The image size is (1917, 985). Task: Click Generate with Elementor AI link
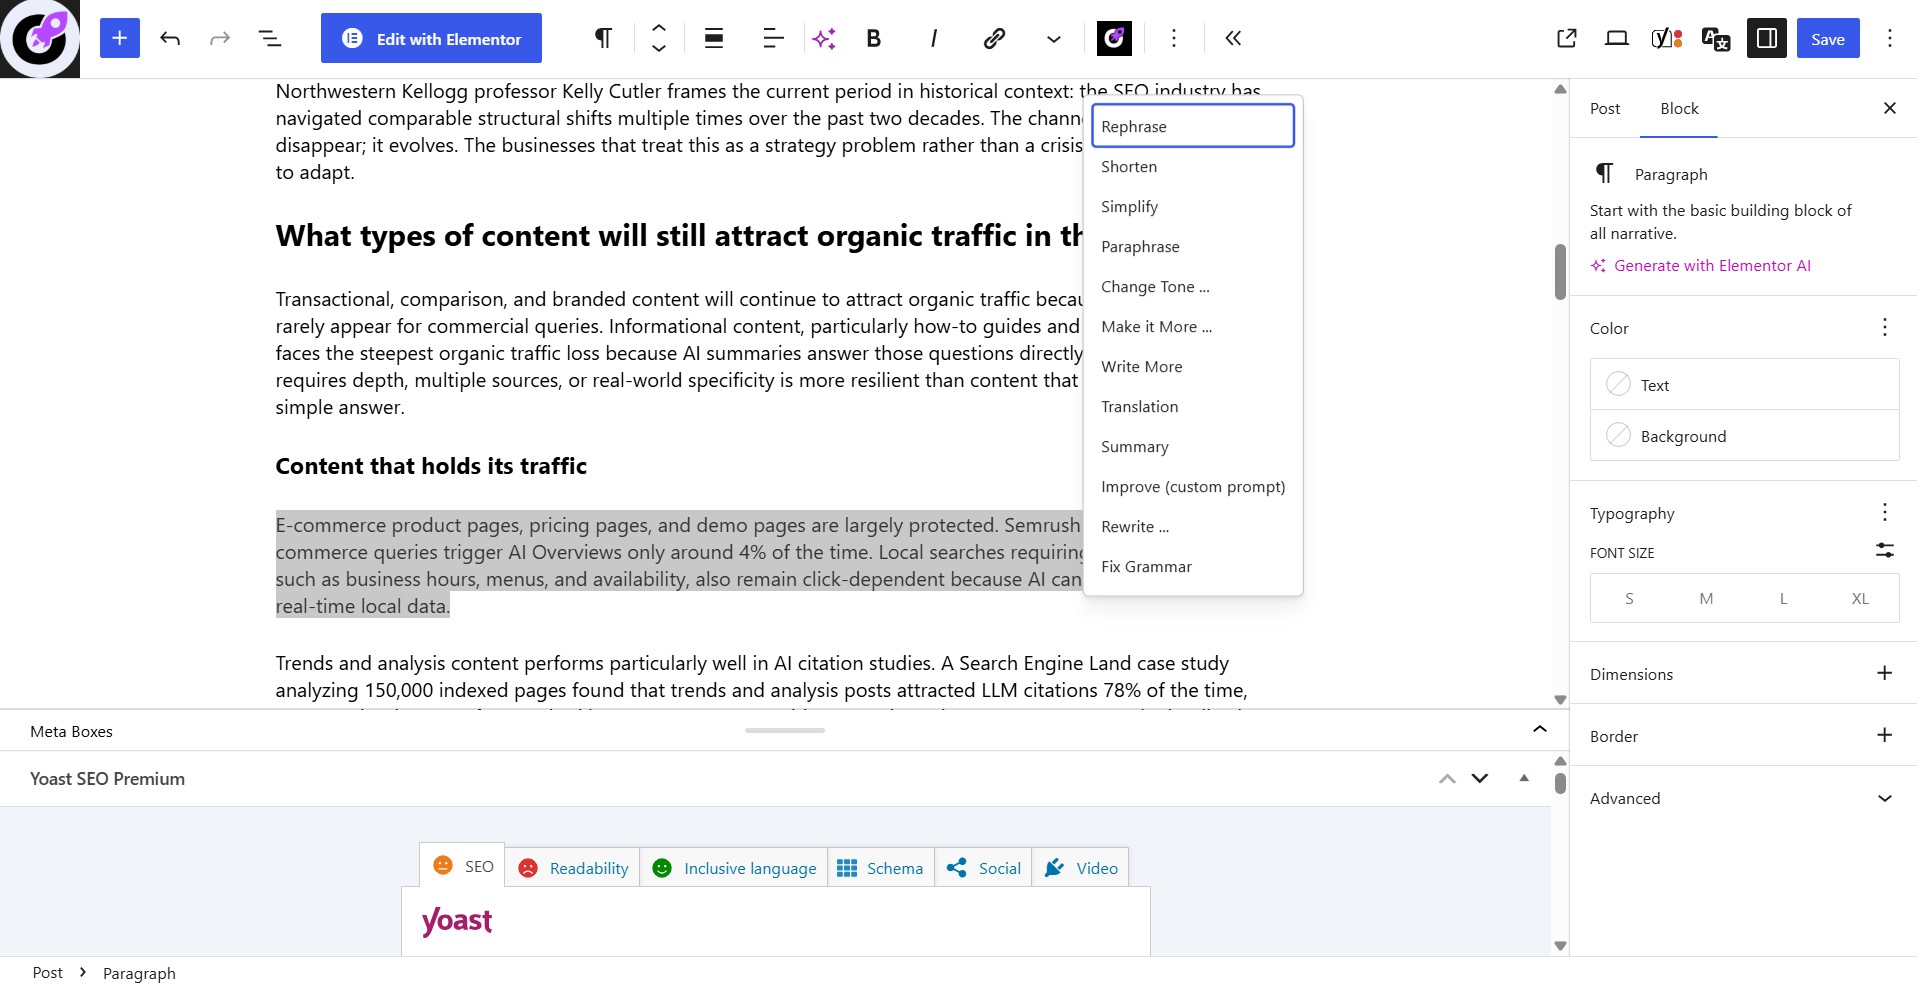(x=1700, y=265)
